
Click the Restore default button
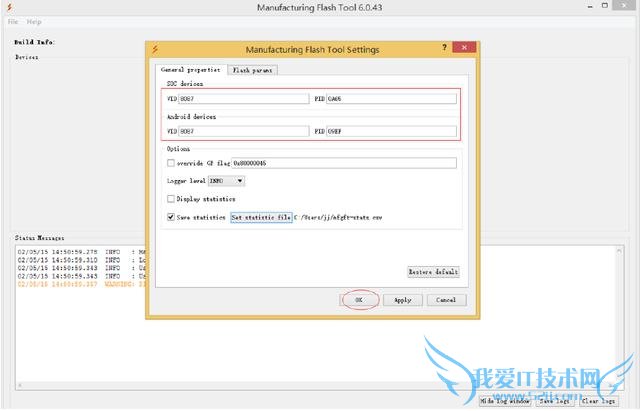click(433, 272)
